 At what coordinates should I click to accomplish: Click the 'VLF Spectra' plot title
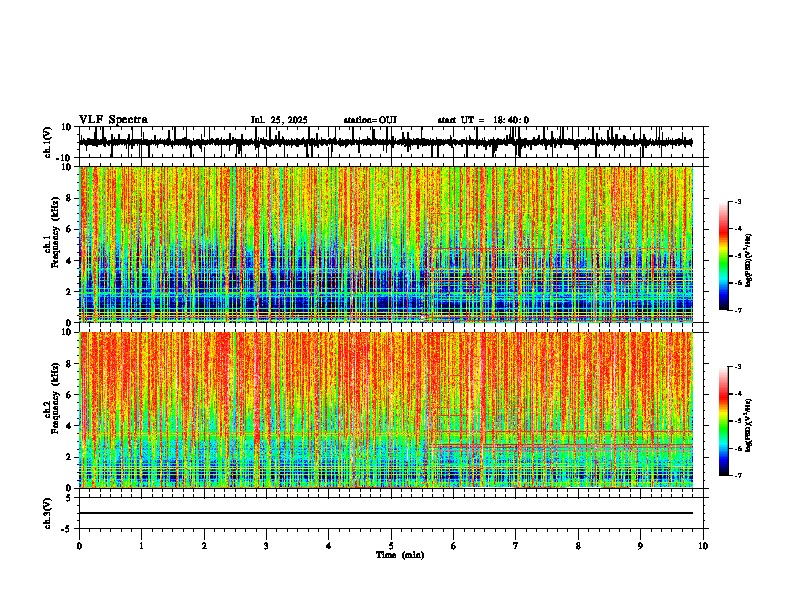click(113, 120)
